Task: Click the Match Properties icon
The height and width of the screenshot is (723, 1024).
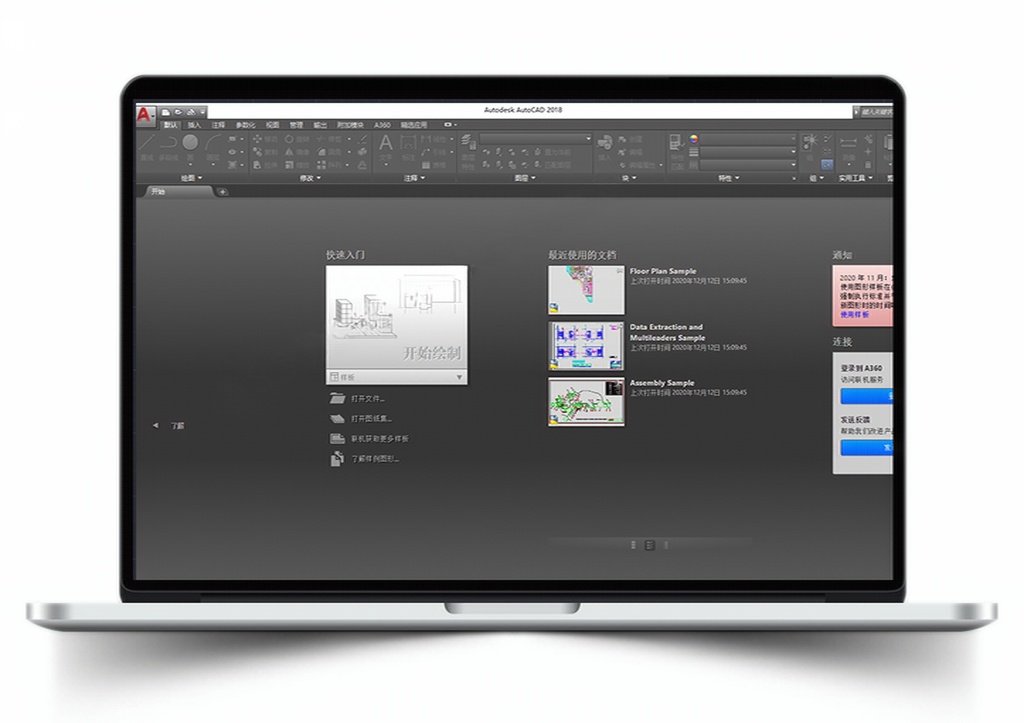Action: tap(676, 142)
